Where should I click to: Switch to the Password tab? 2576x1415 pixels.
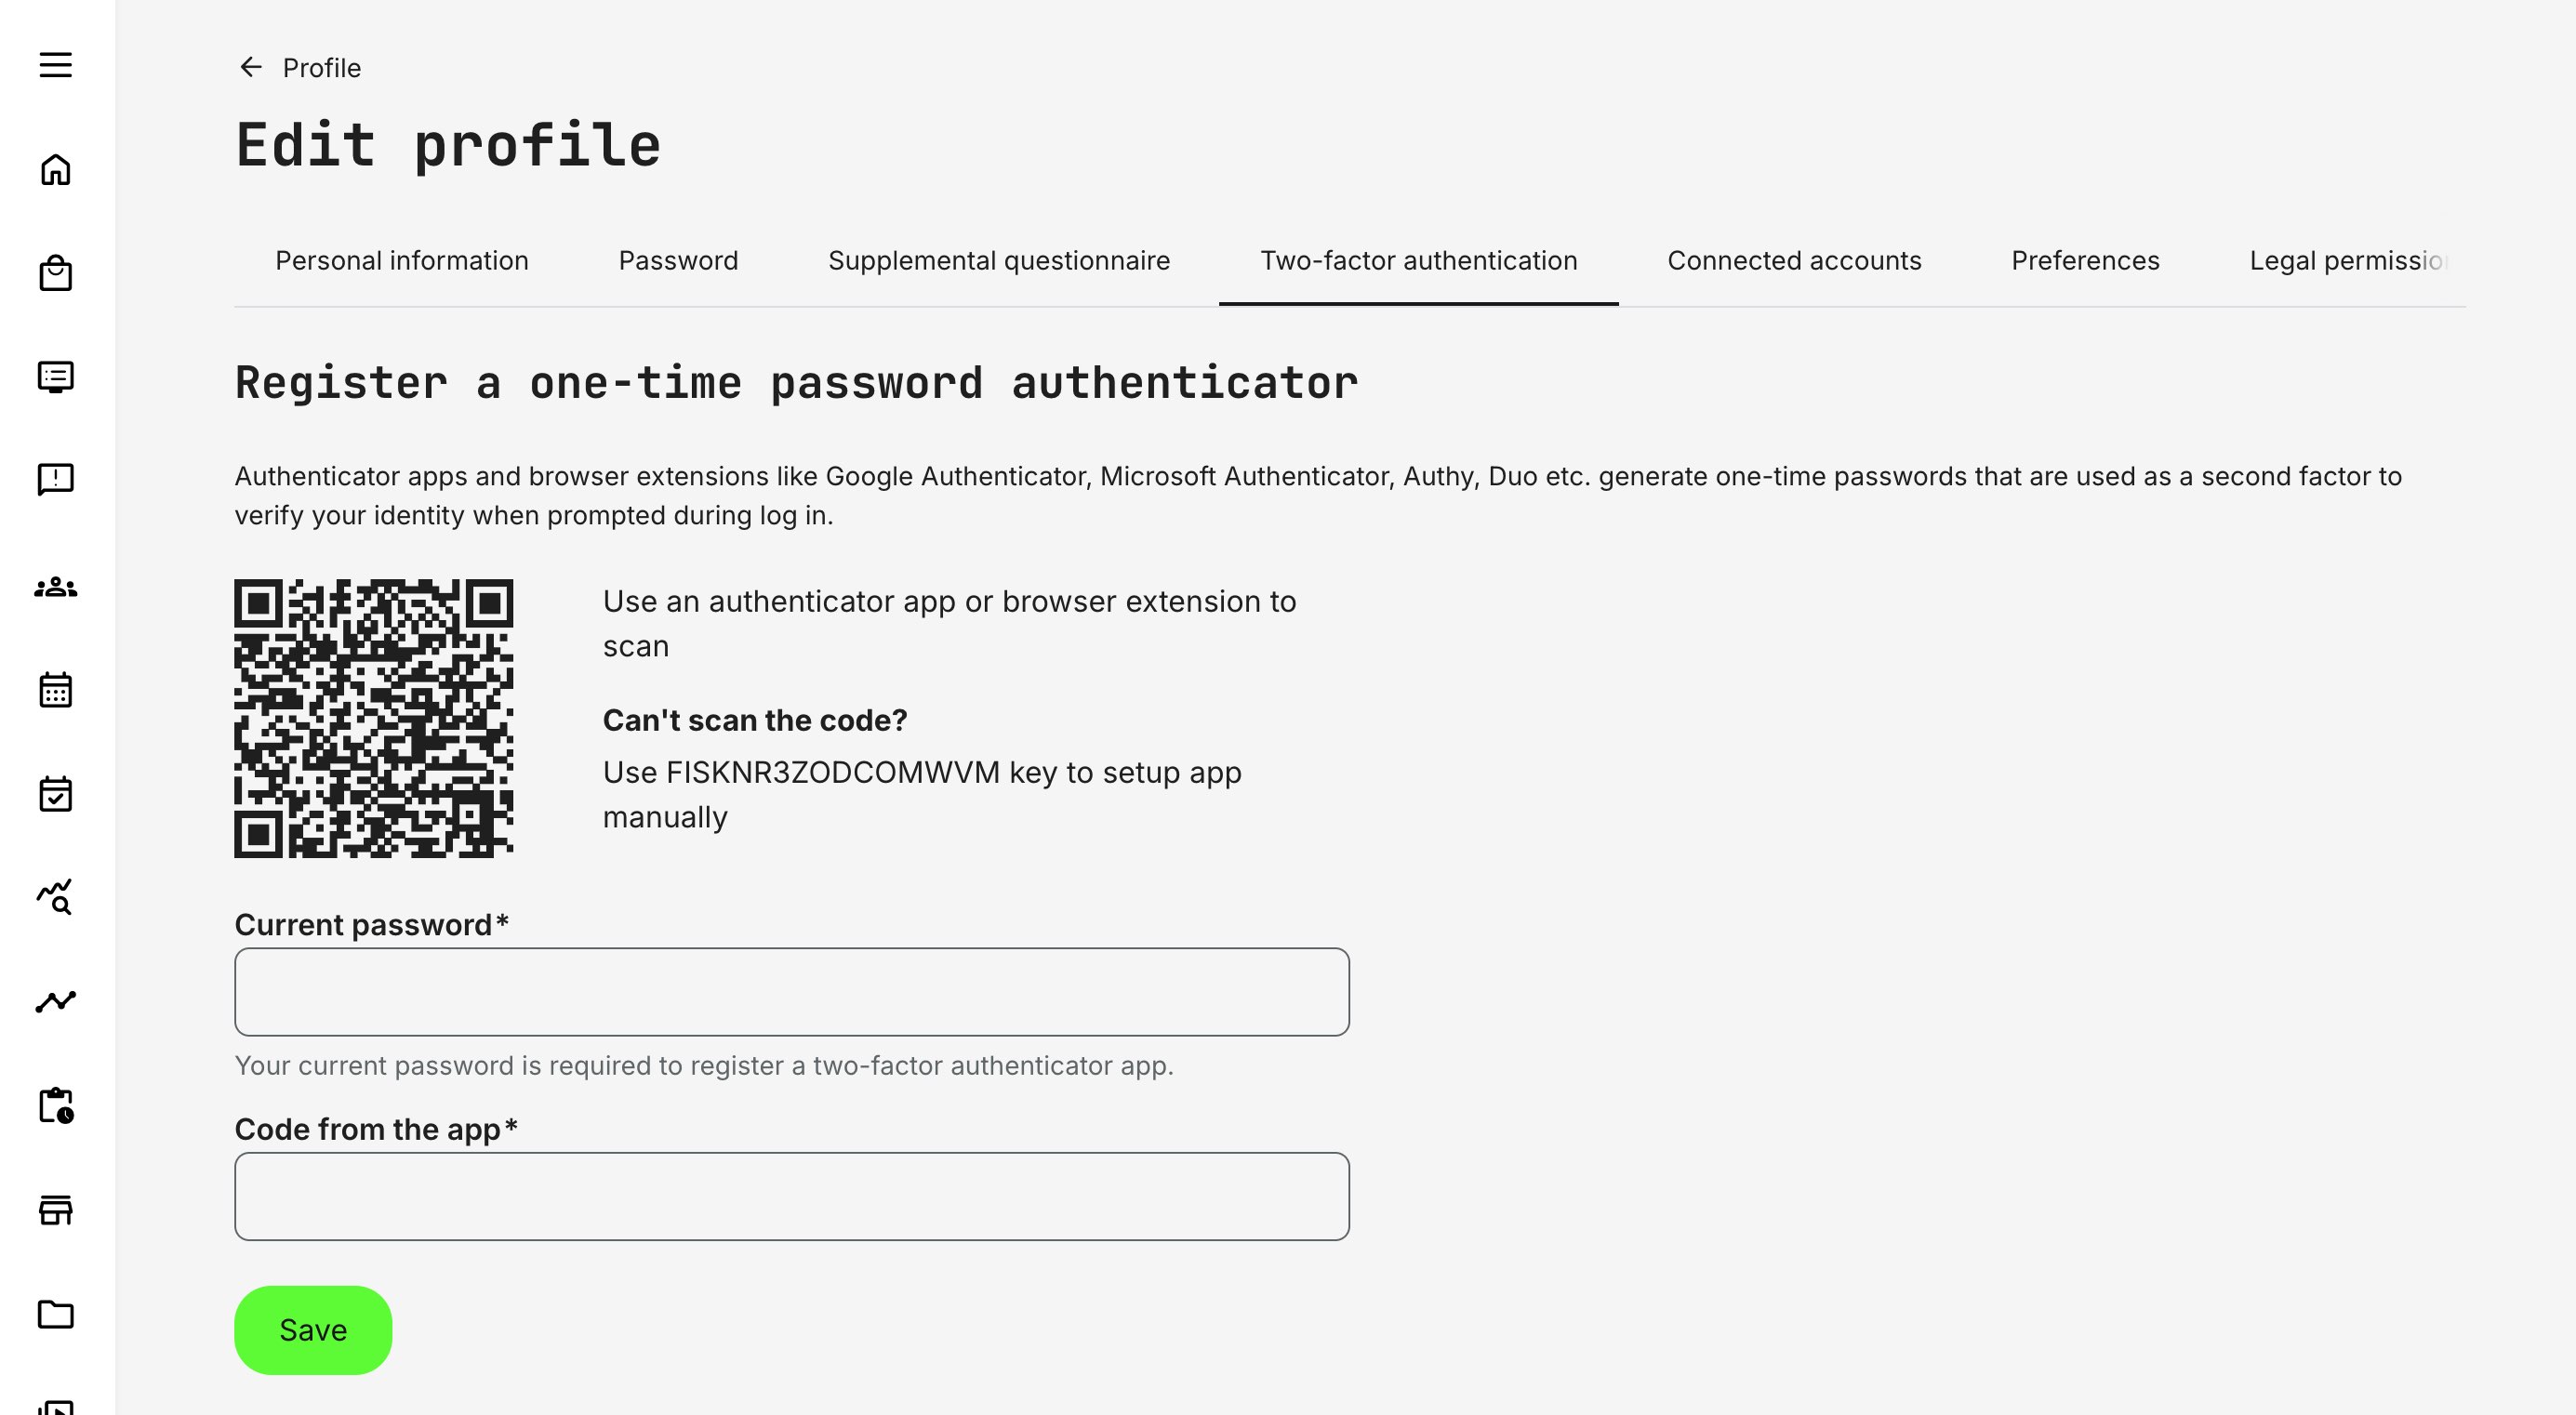click(679, 261)
